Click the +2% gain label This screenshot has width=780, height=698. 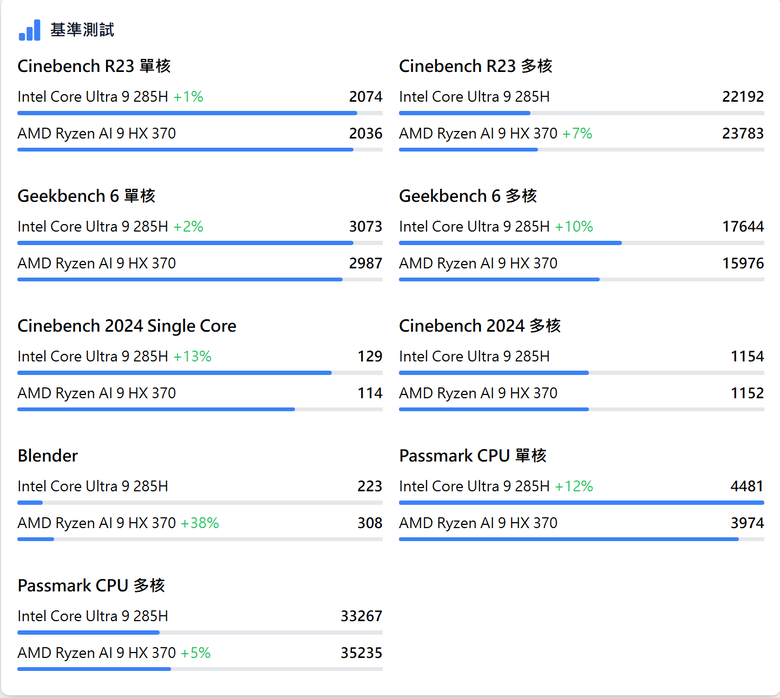(188, 226)
